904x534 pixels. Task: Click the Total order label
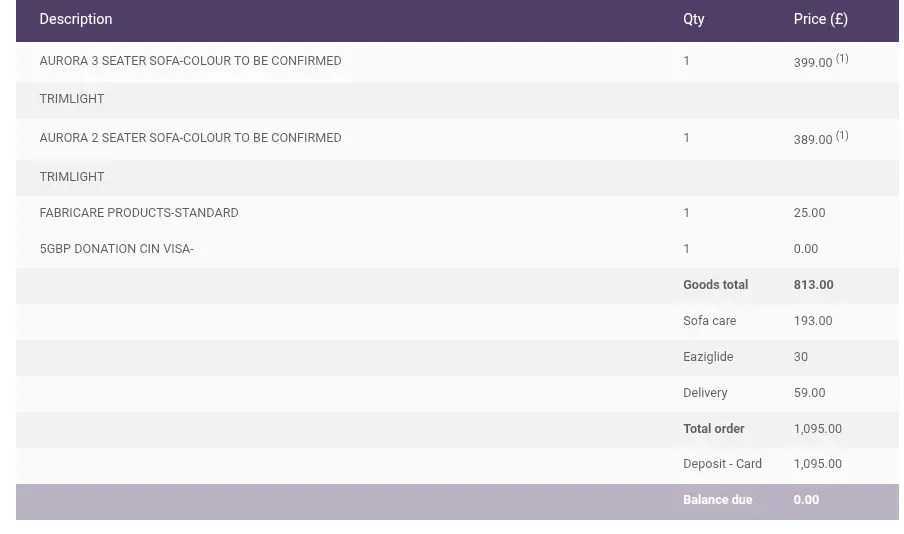tap(713, 429)
